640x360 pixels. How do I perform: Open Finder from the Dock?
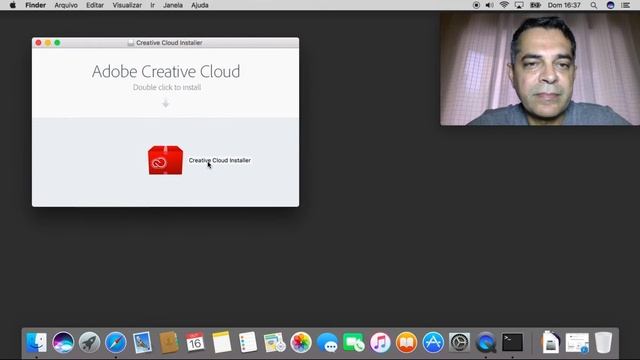[x=36, y=342]
